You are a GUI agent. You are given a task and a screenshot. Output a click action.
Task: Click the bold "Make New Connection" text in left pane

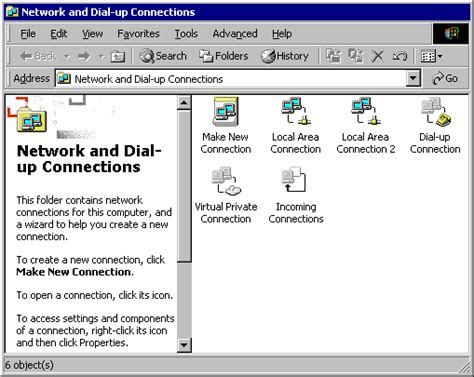(x=73, y=272)
